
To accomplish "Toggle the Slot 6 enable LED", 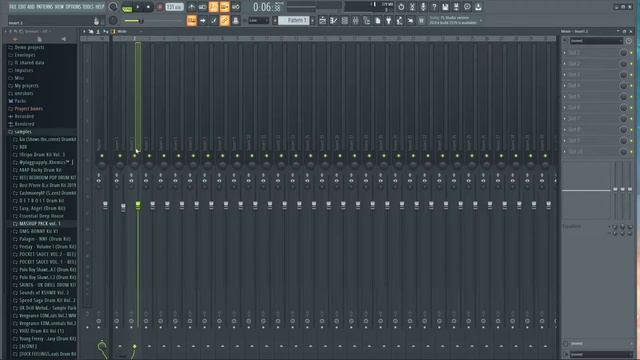I will (x=631, y=108).
